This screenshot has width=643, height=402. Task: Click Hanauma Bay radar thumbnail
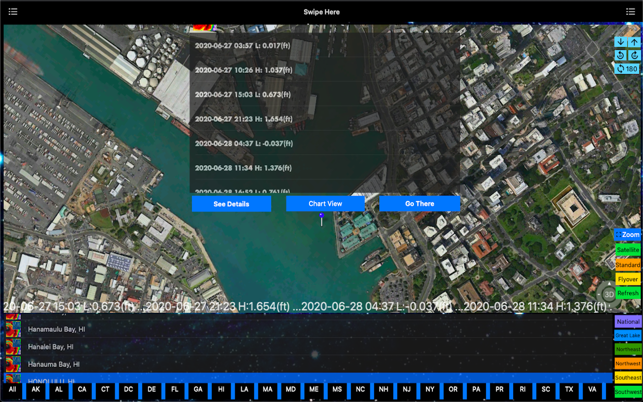pyautogui.click(x=13, y=364)
